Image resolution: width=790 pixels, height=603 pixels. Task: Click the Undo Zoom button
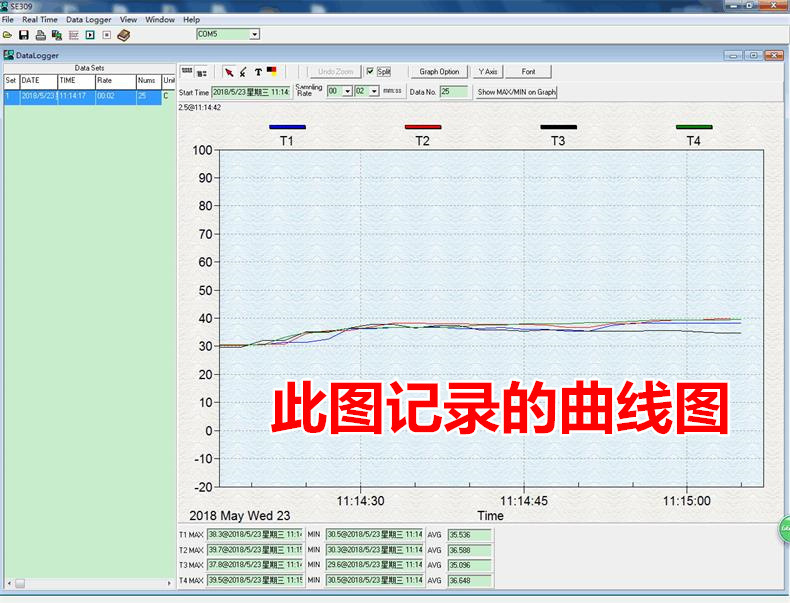tap(336, 72)
